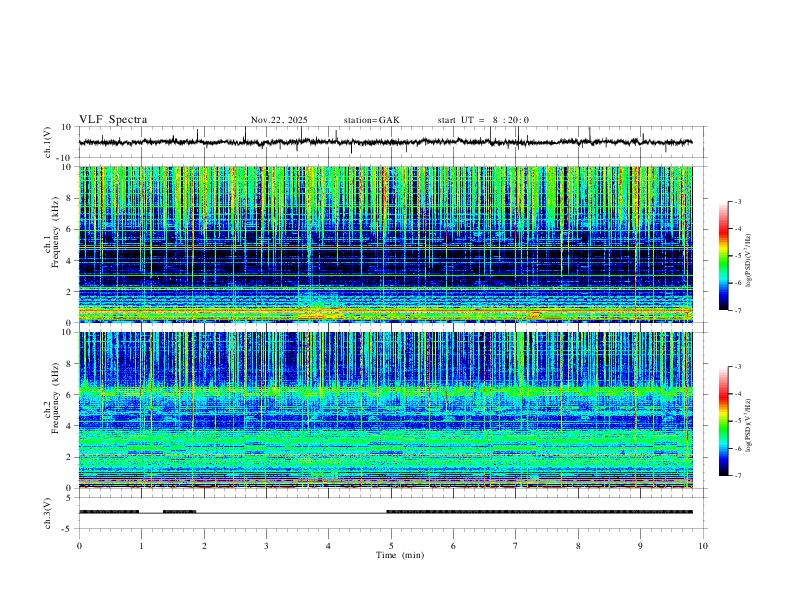Click the ch.1 color bar log(PSD) label
Viewport: 792px width, 612px height.
[749, 261]
